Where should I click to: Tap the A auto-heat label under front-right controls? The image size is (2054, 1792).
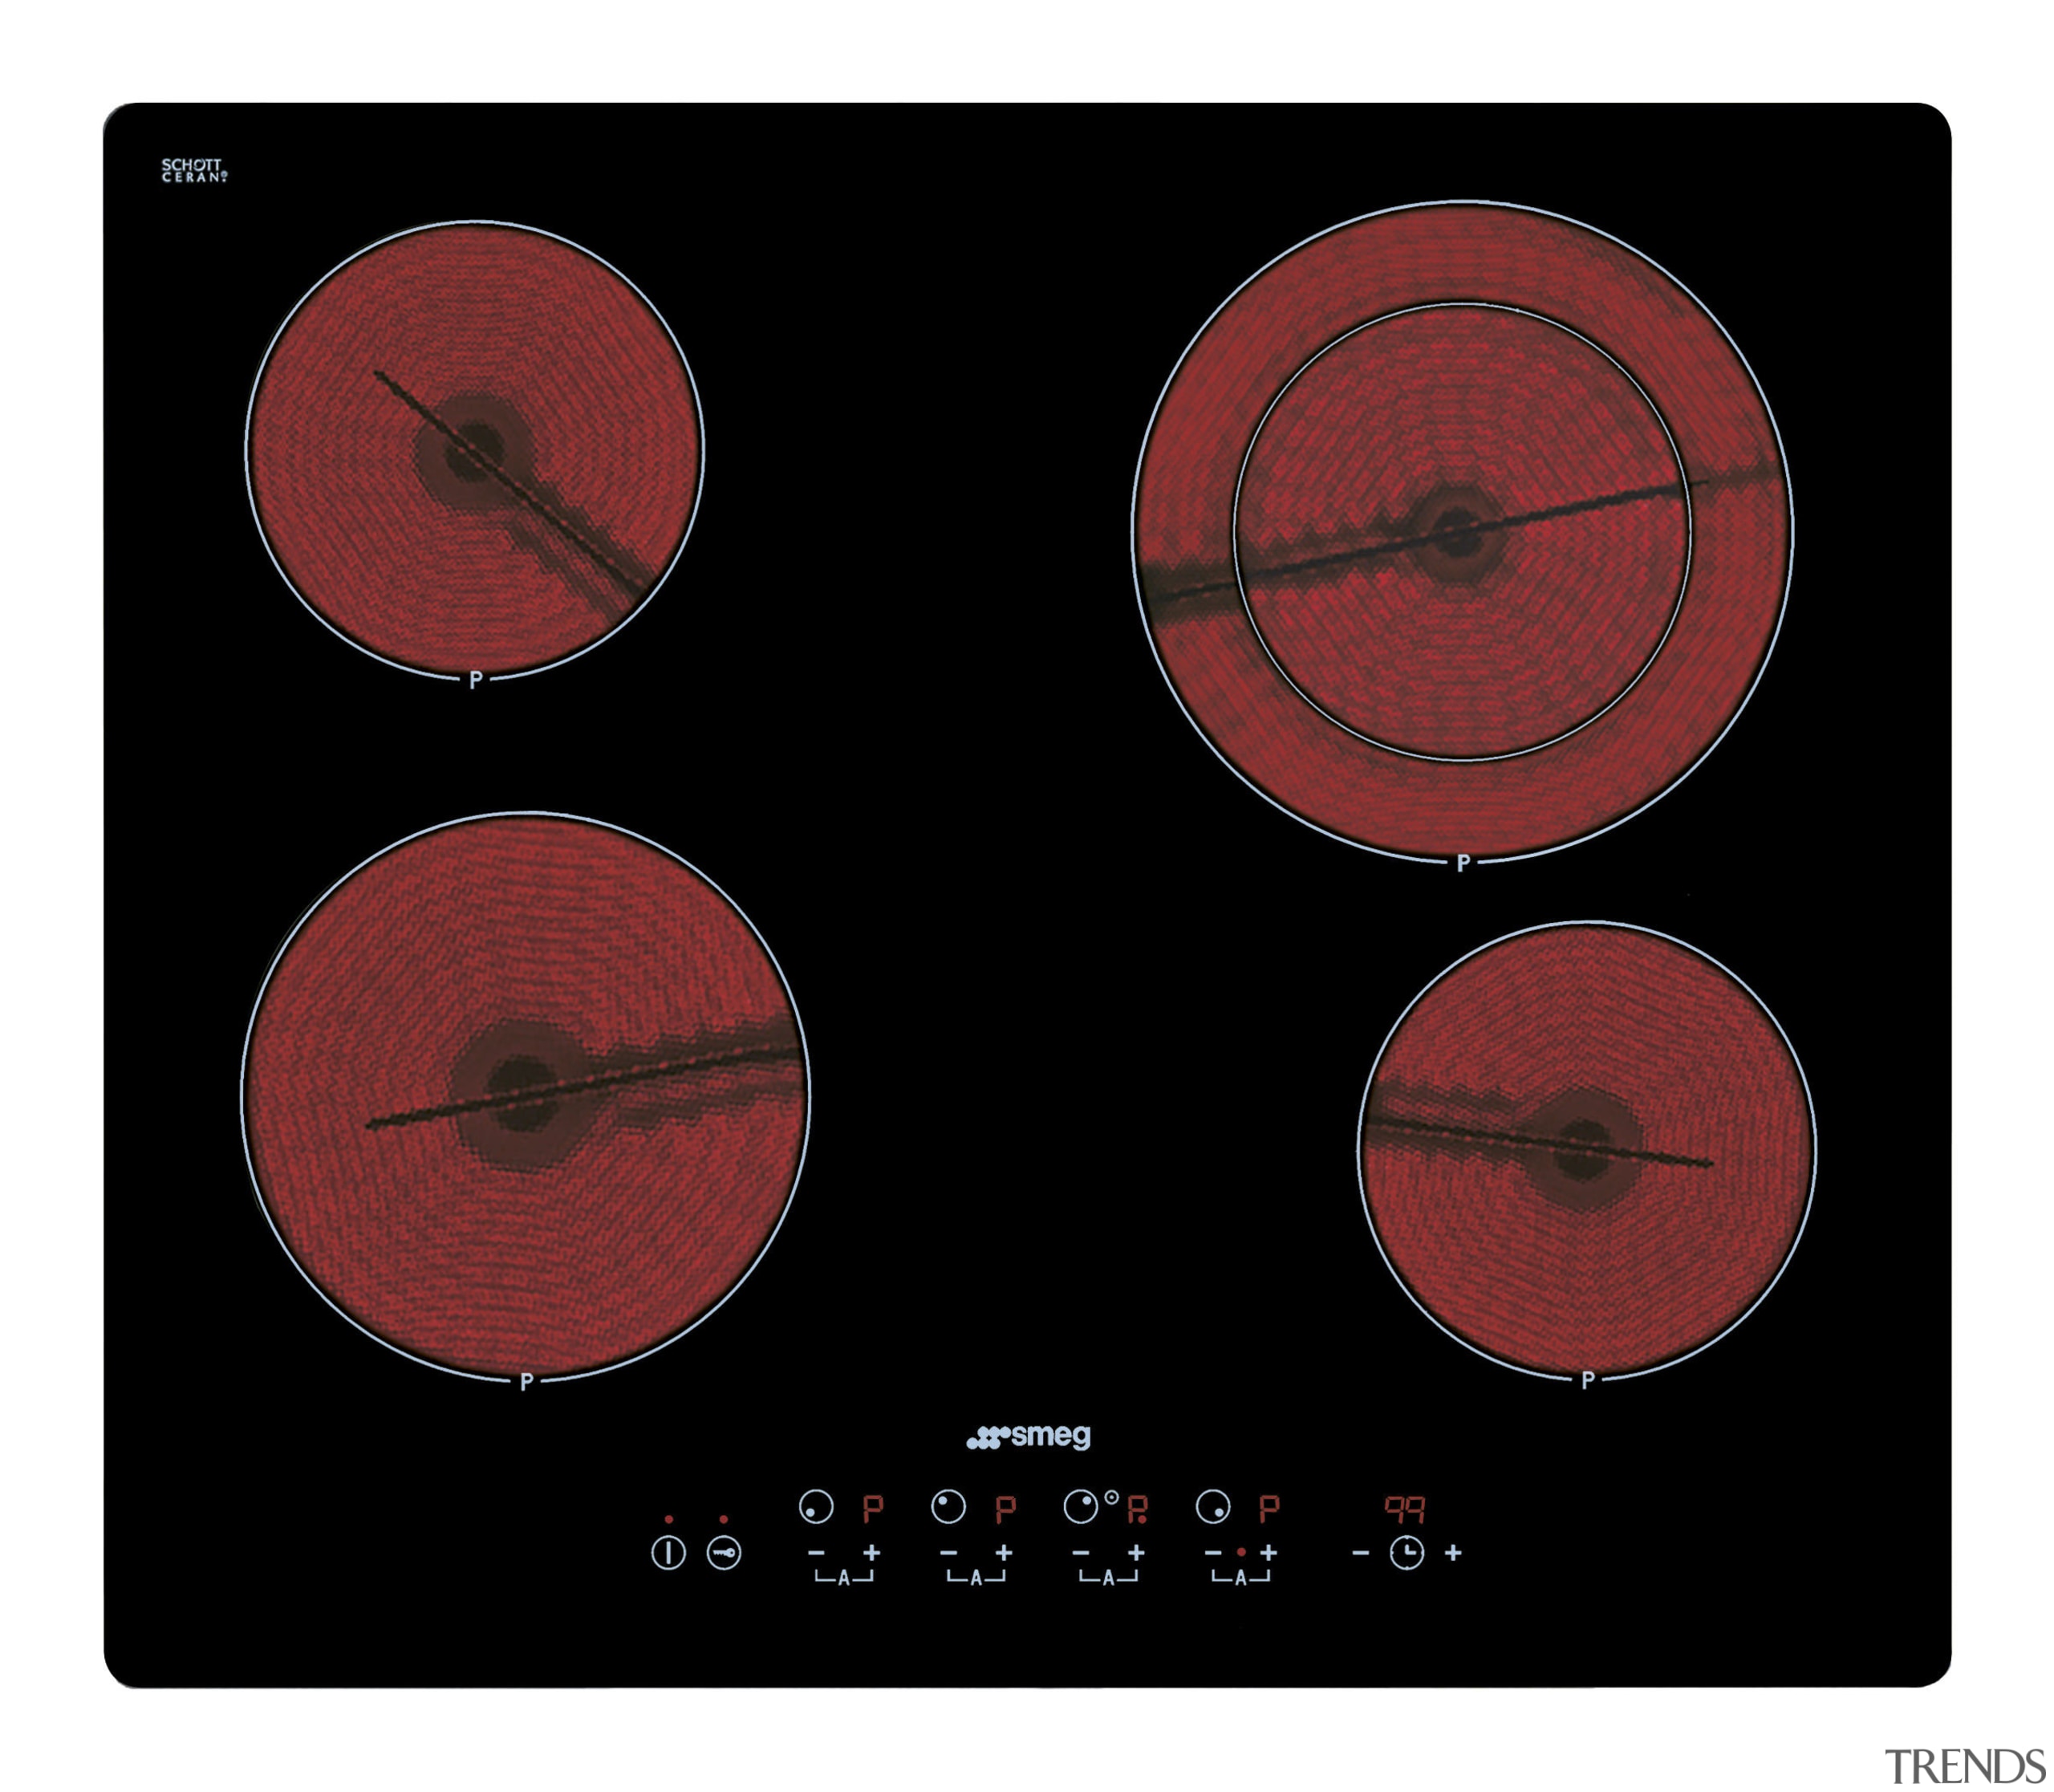(1241, 1579)
